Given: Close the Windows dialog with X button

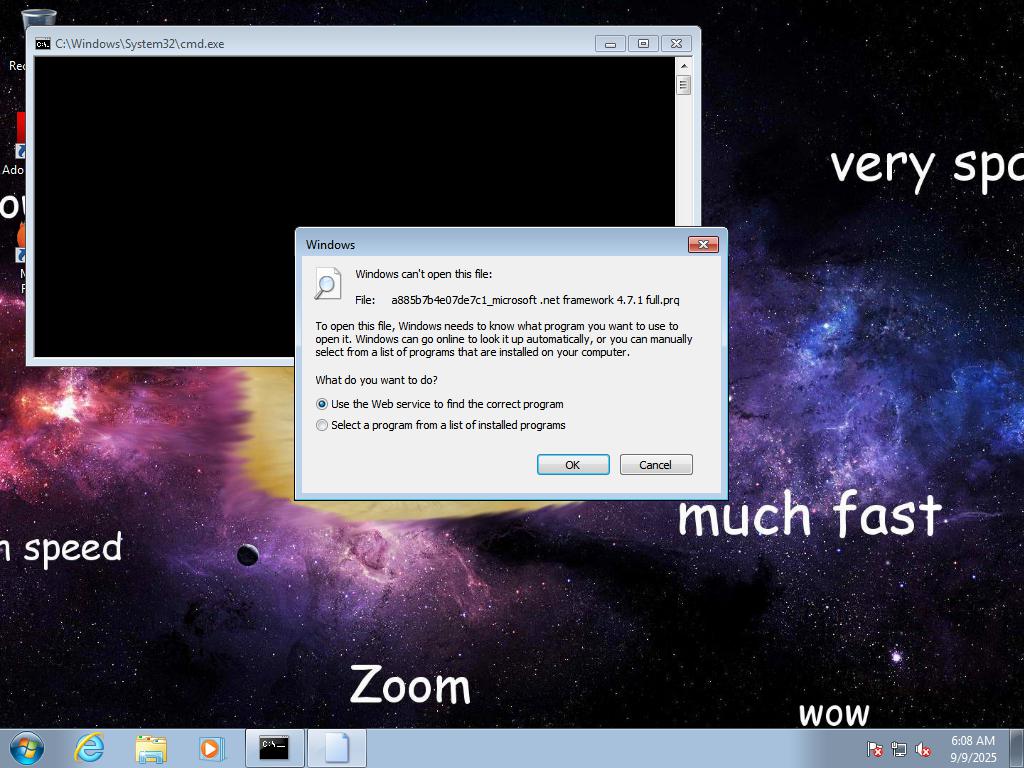Looking at the screenshot, I should [703, 245].
